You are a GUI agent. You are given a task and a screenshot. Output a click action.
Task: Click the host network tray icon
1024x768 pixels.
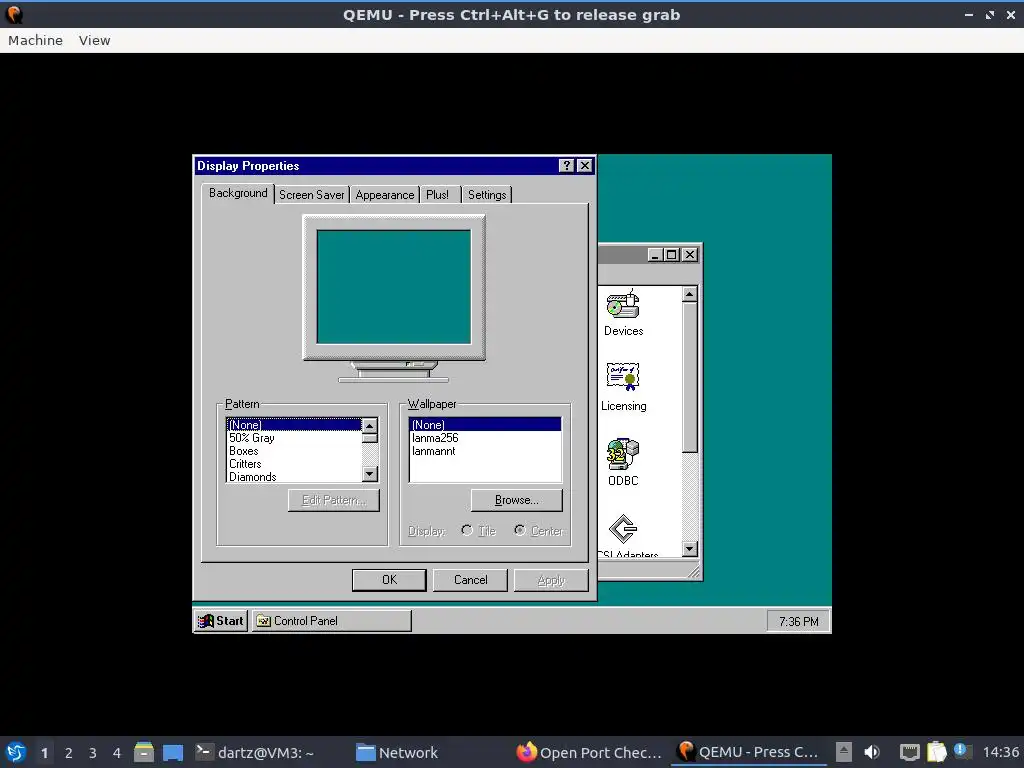click(910, 752)
